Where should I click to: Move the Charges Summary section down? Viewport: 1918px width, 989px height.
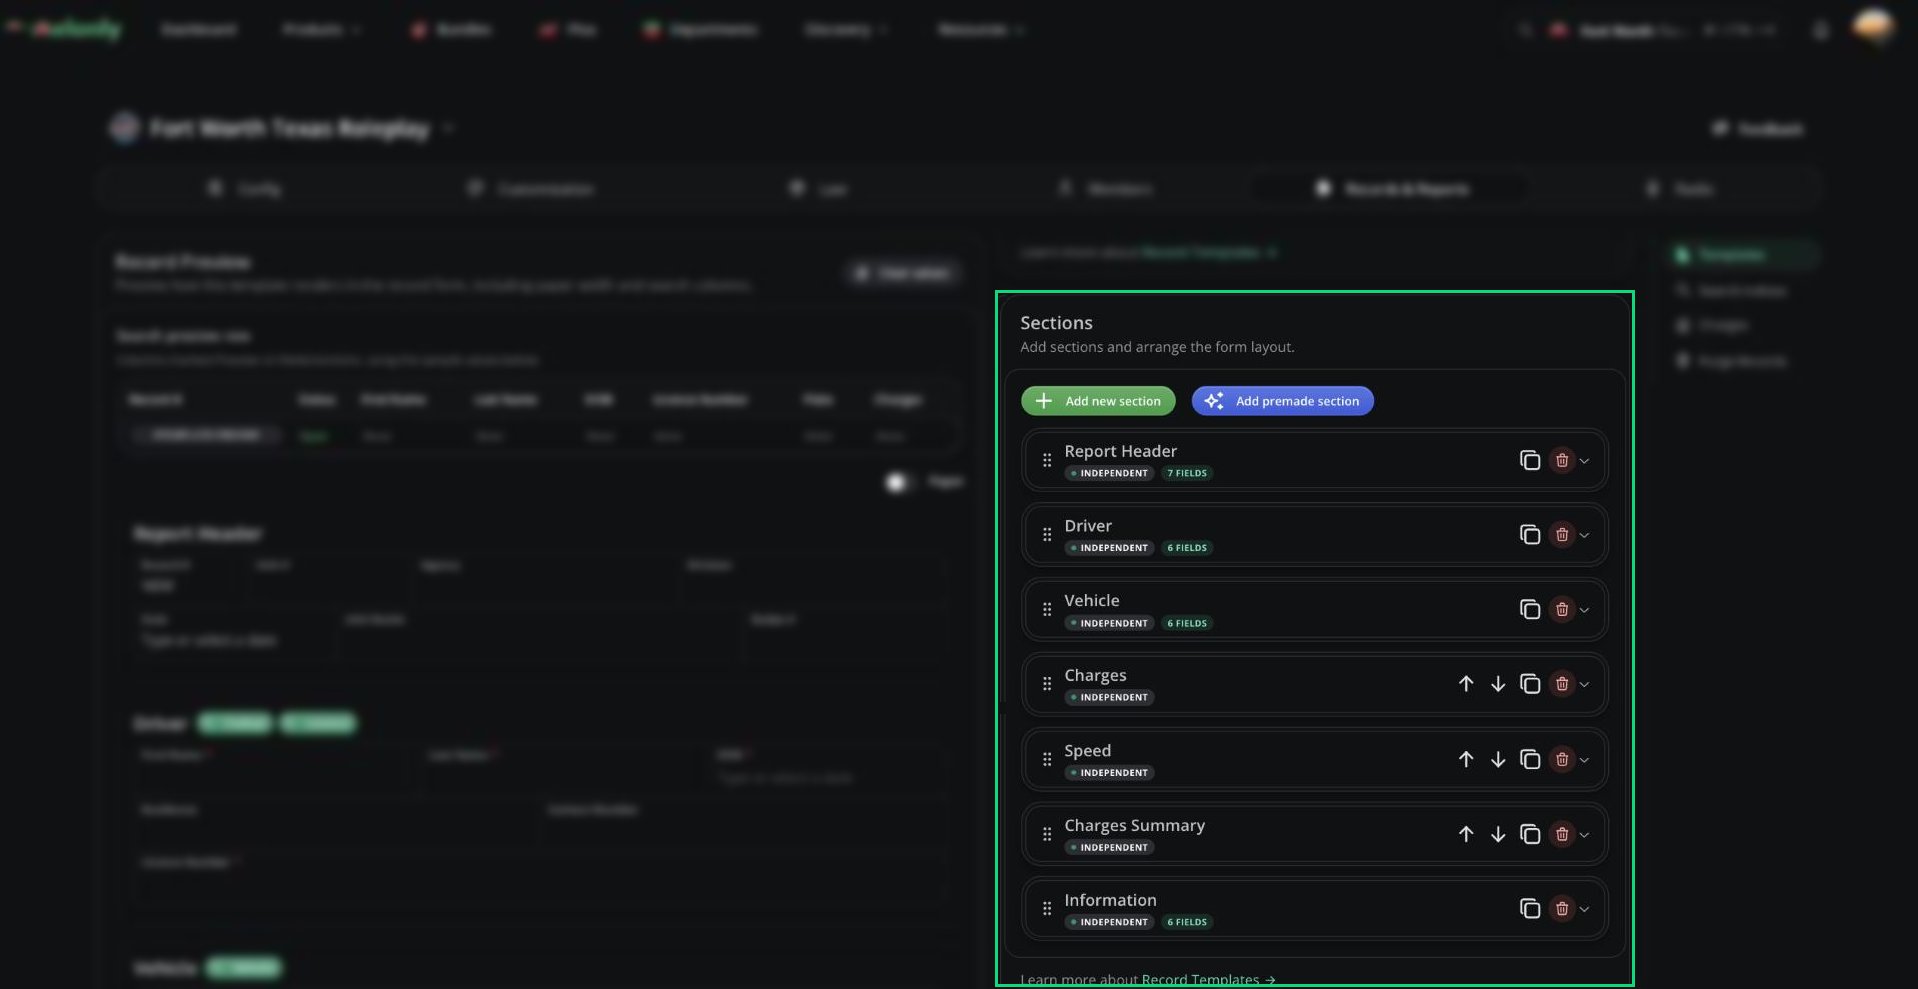(x=1497, y=834)
